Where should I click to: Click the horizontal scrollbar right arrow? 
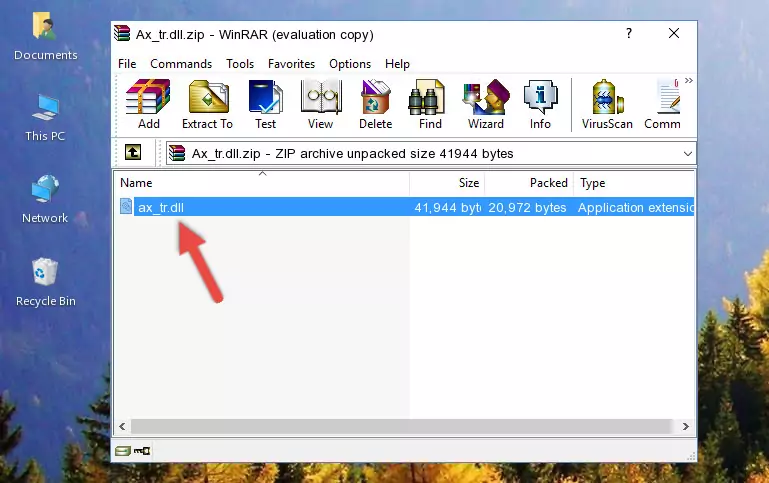coord(686,426)
